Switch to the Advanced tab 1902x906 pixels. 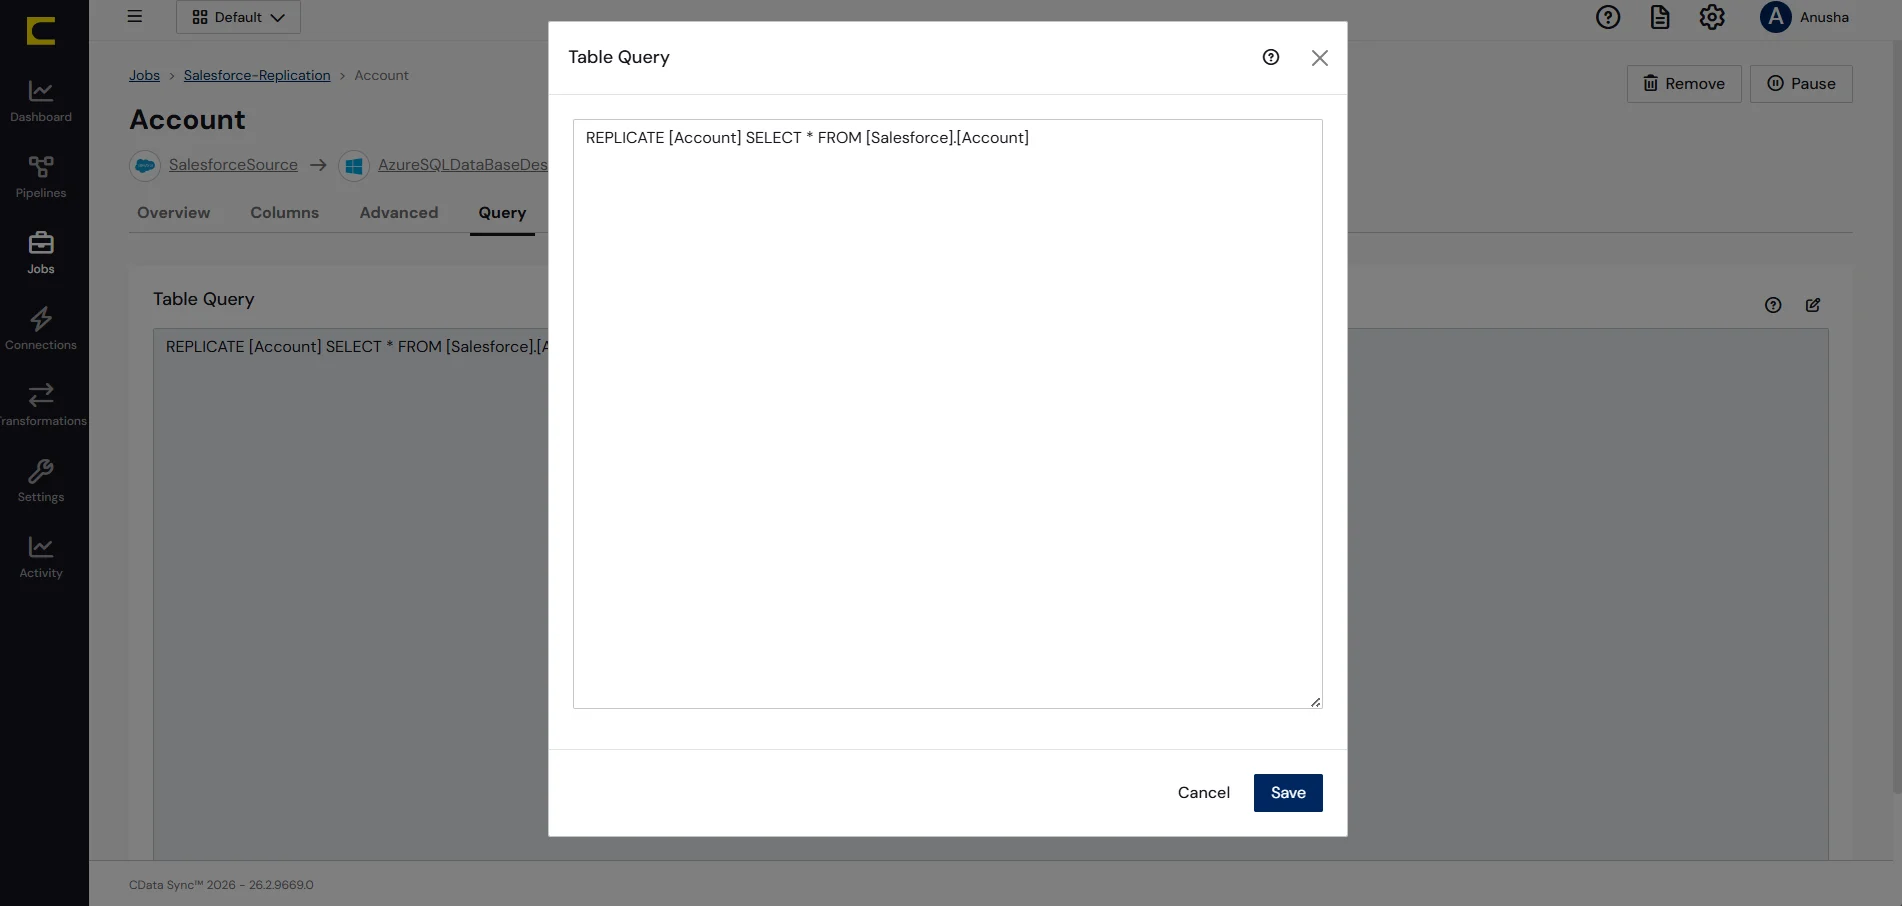pos(399,212)
